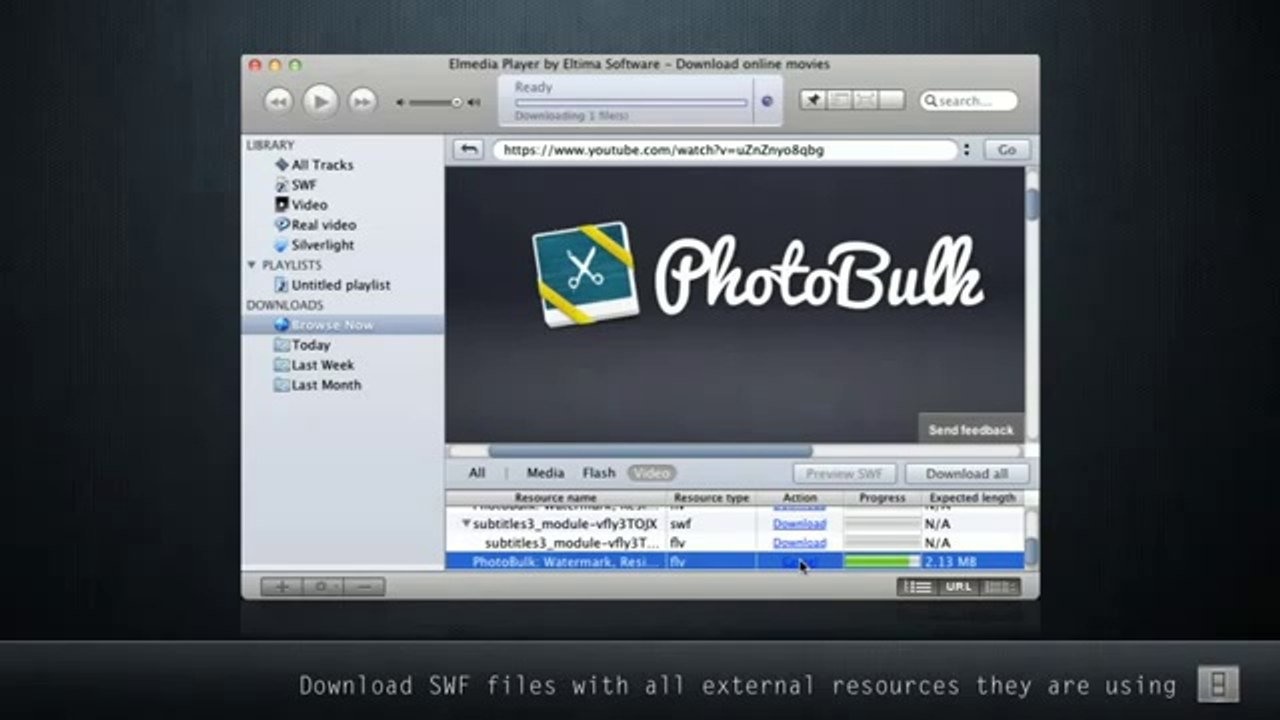Image resolution: width=1280 pixels, height=720 pixels.
Task: Switch to the Flash filter tab
Action: point(599,473)
